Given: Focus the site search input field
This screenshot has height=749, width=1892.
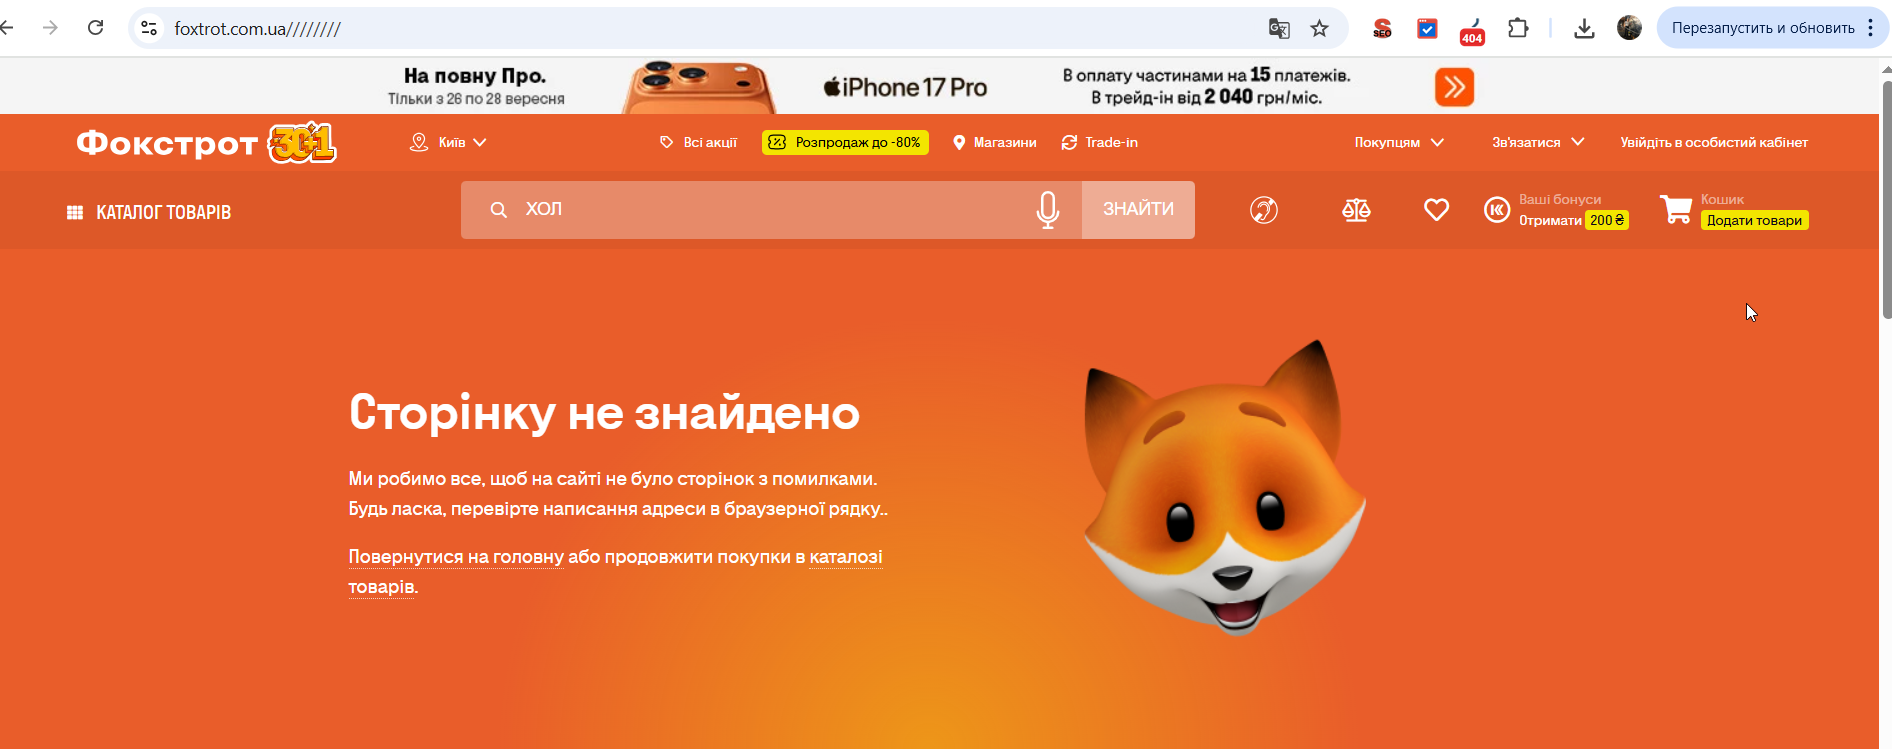Looking at the screenshot, I should click(771, 210).
